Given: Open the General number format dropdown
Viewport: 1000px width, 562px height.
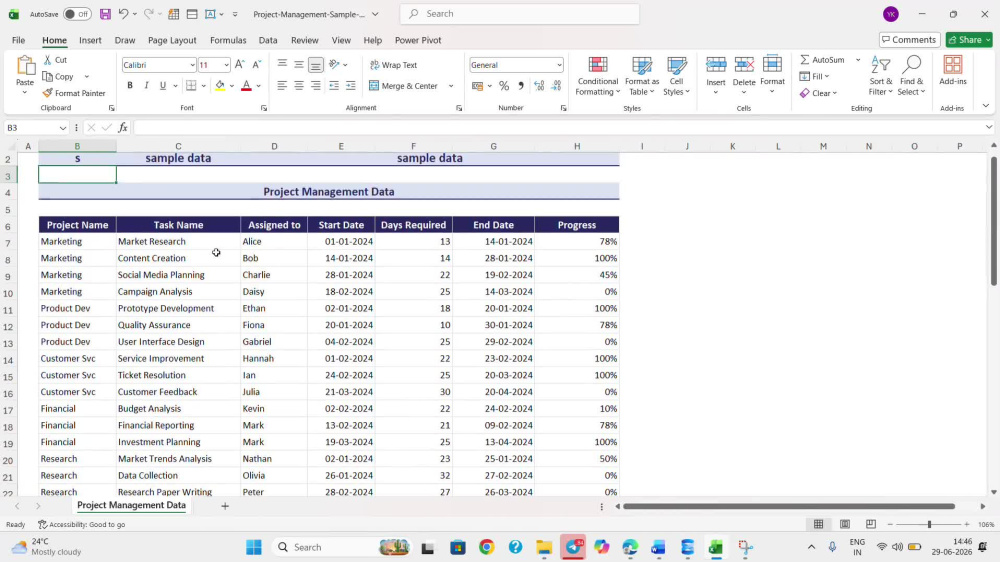Looking at the screenshot, I should coord(559,65).
